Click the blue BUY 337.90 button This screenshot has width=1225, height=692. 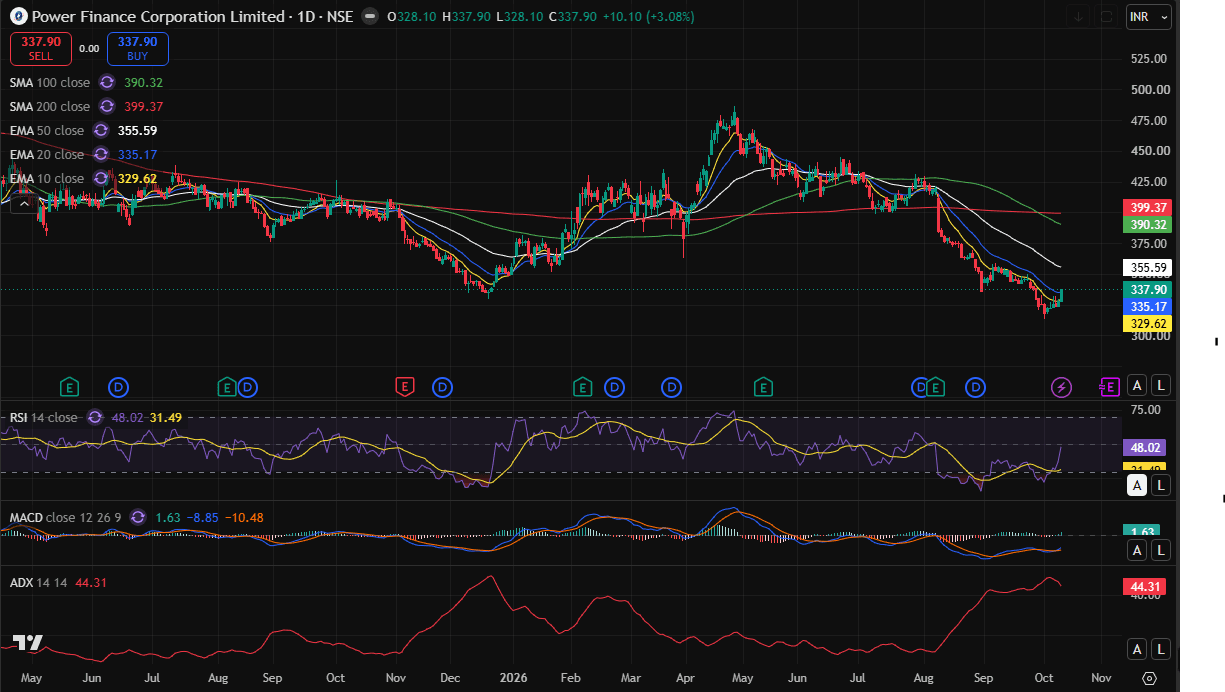[x=137, y=48]
